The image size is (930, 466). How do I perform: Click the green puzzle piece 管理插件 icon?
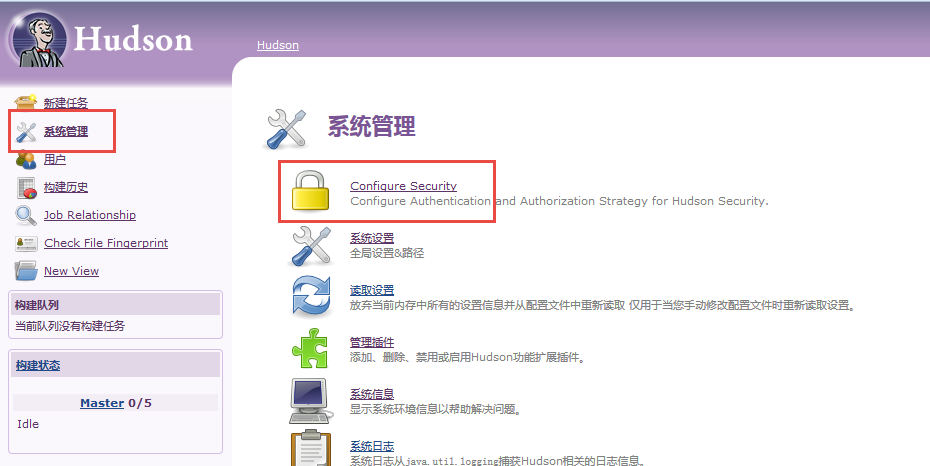click(310, 349)
